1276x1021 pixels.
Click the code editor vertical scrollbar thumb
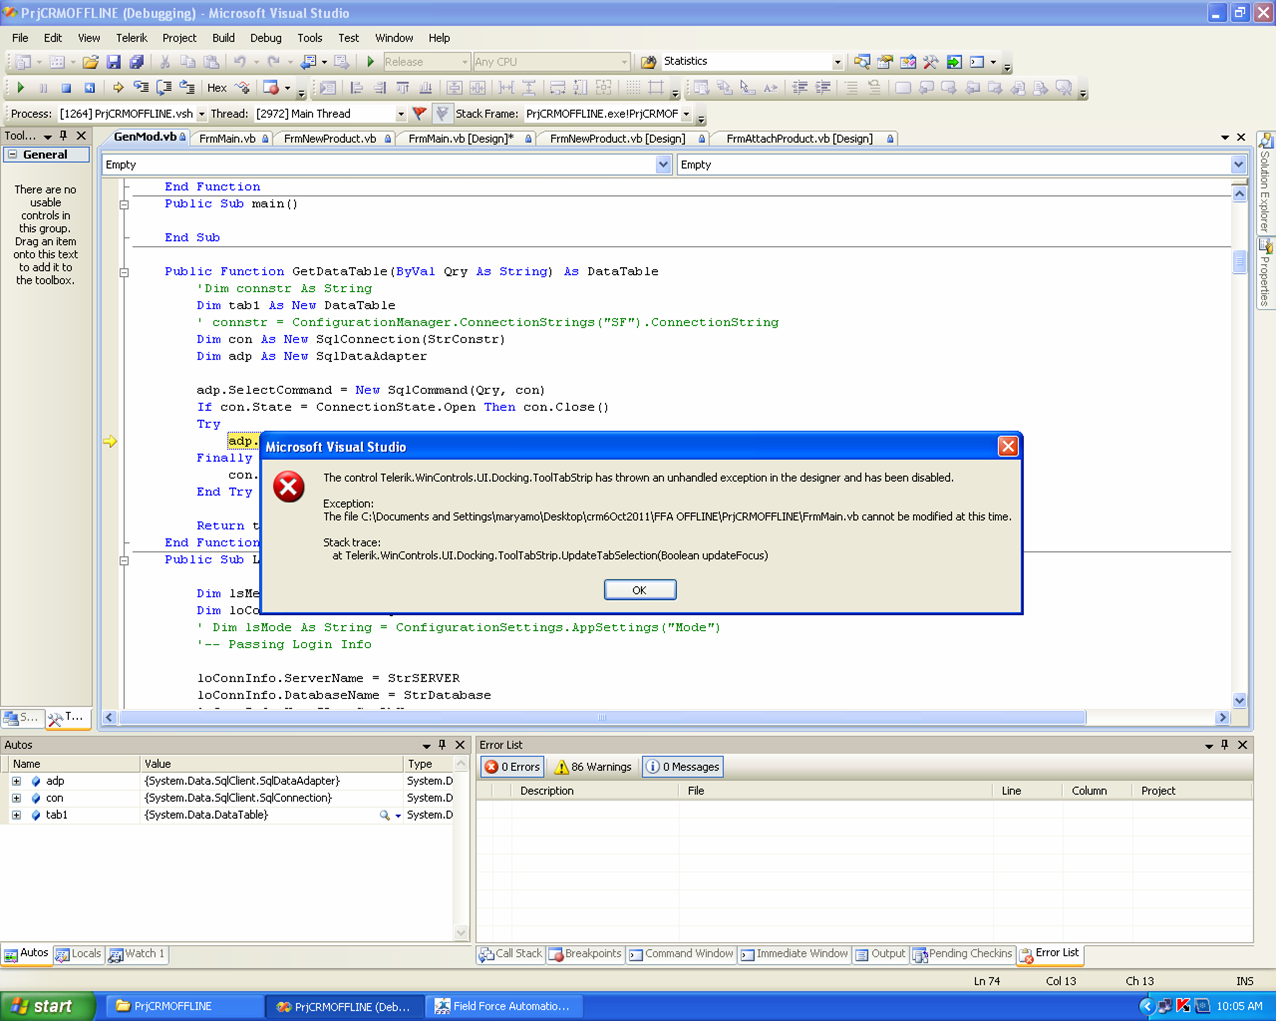[1240, 262]
